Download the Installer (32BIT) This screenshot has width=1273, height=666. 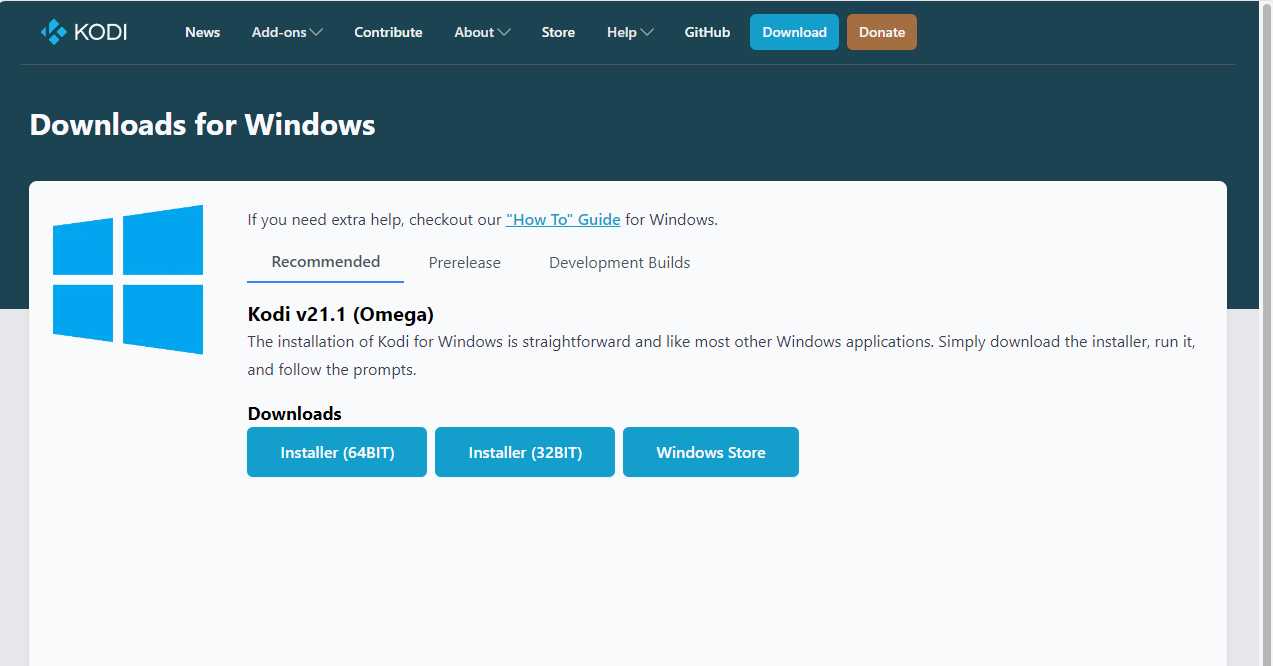tap(525, 452)
